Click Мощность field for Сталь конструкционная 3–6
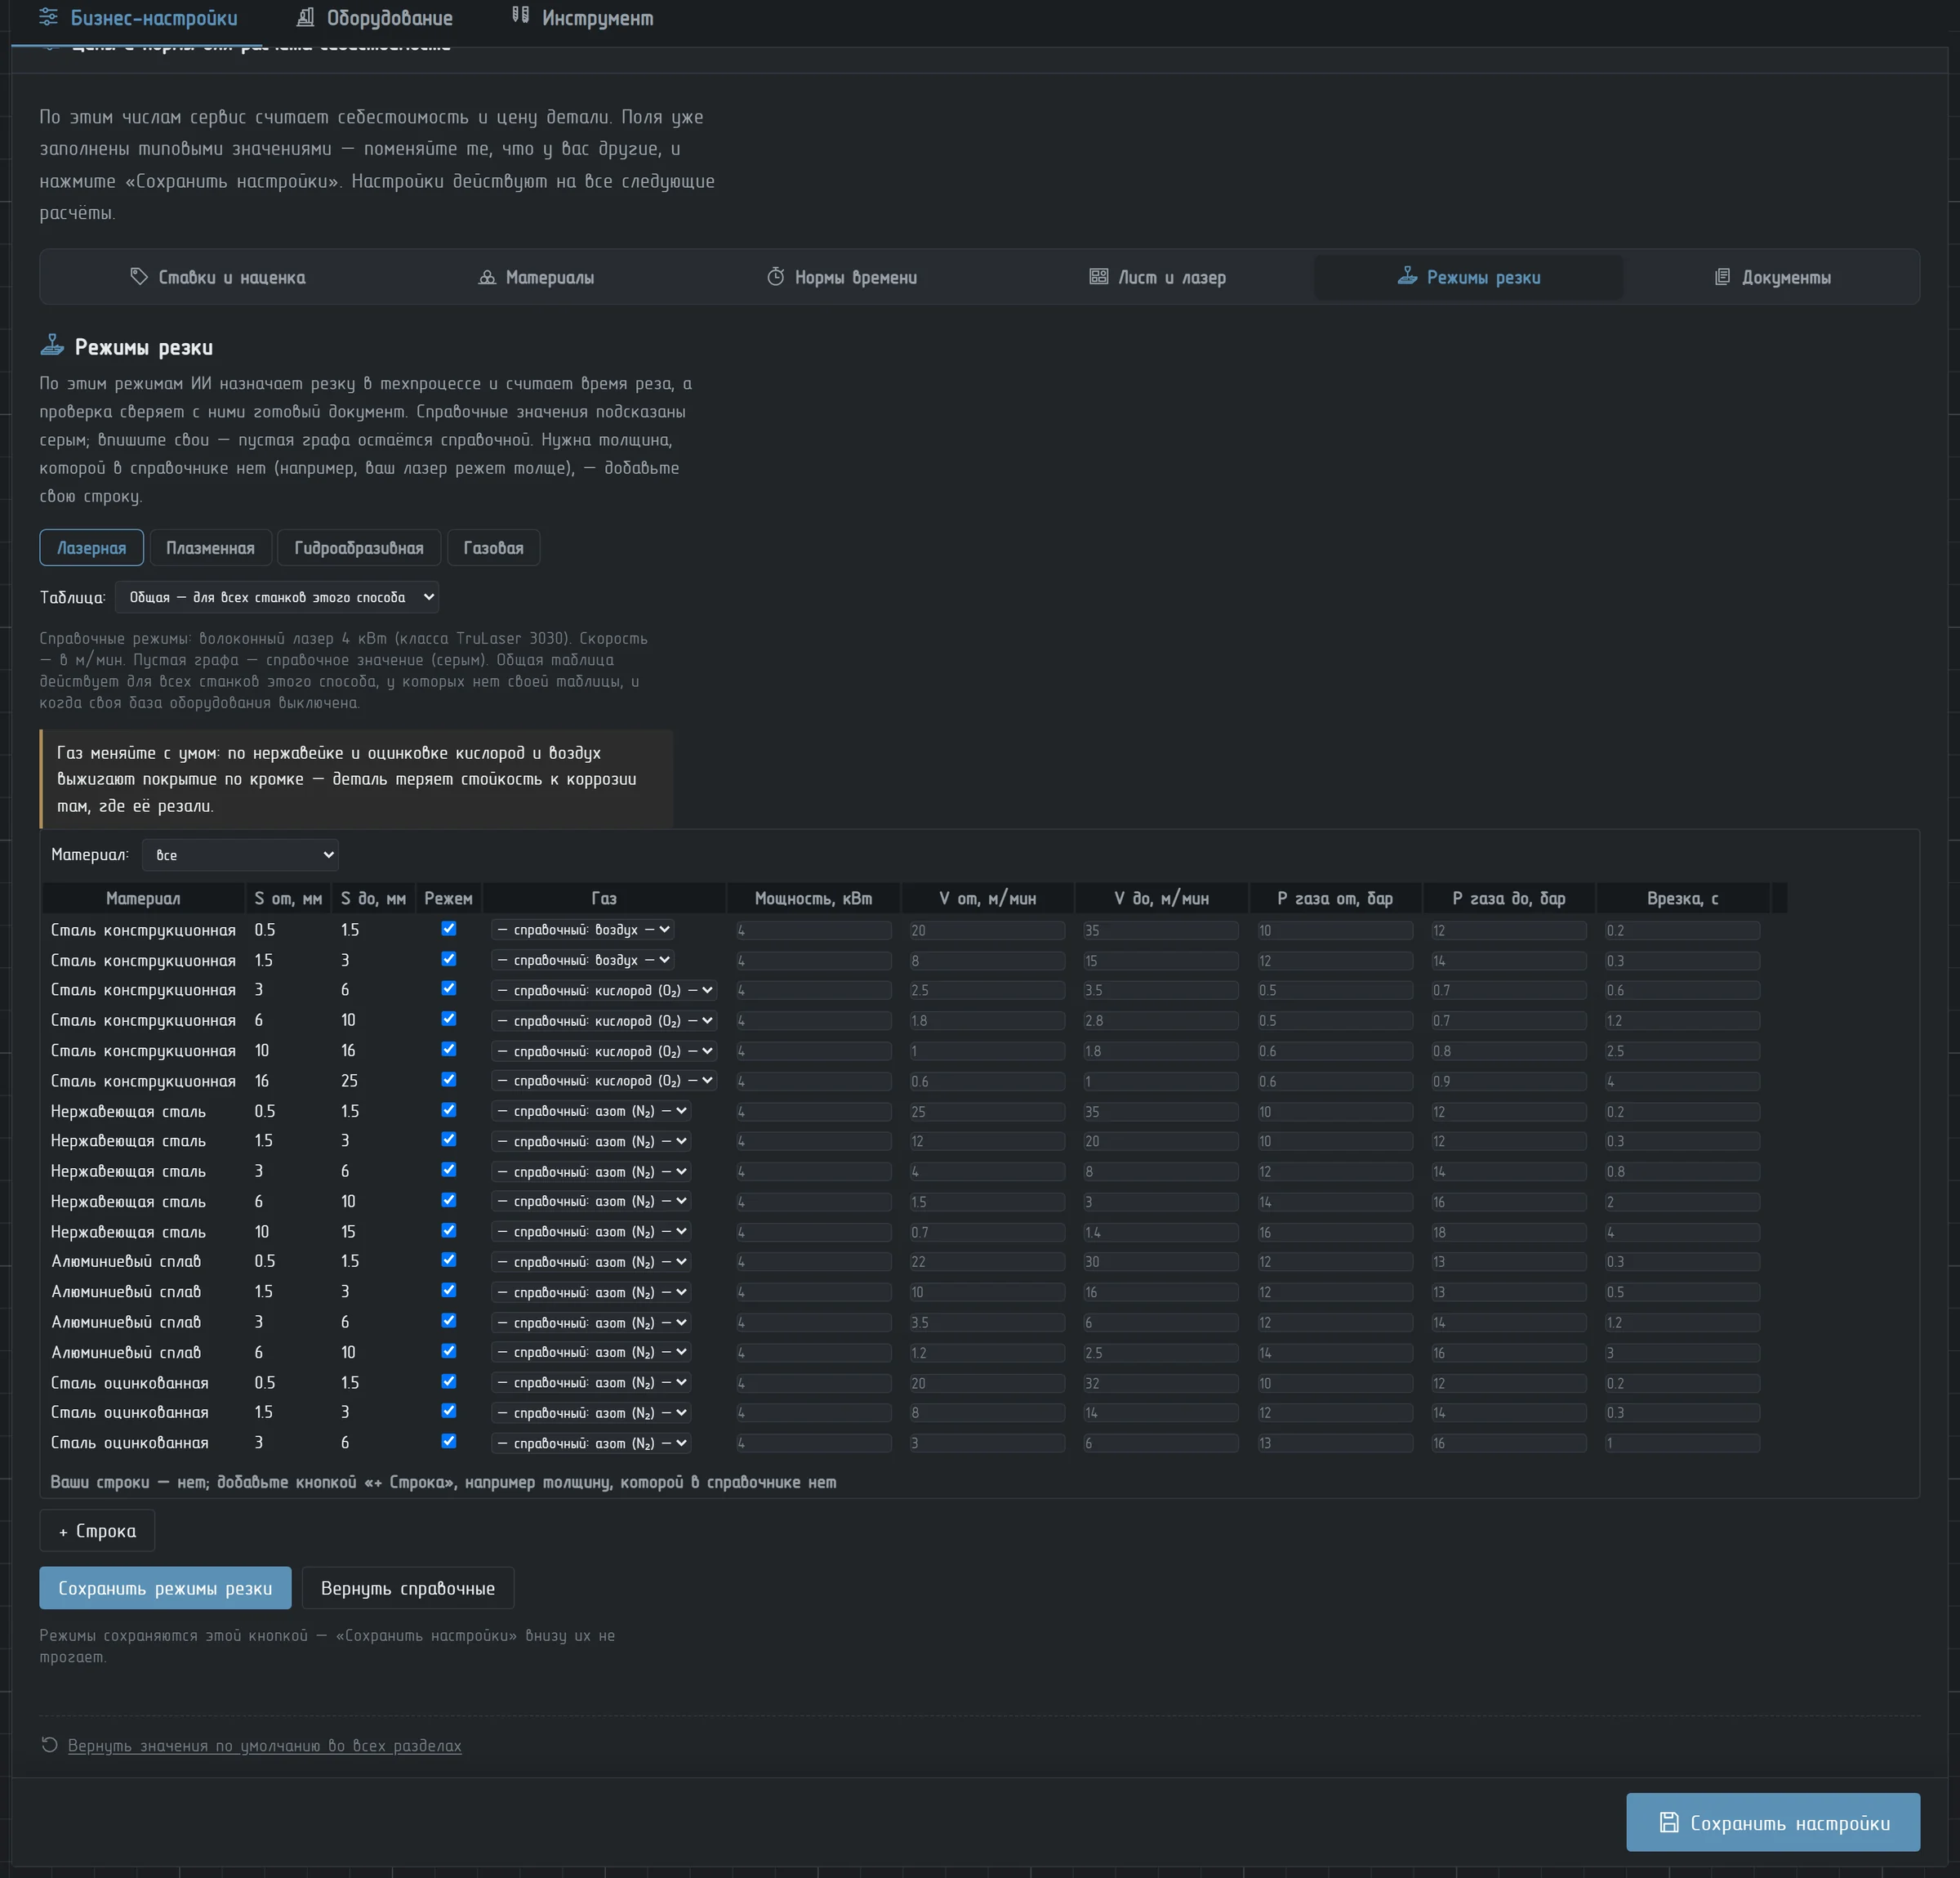 click(814, 990)
